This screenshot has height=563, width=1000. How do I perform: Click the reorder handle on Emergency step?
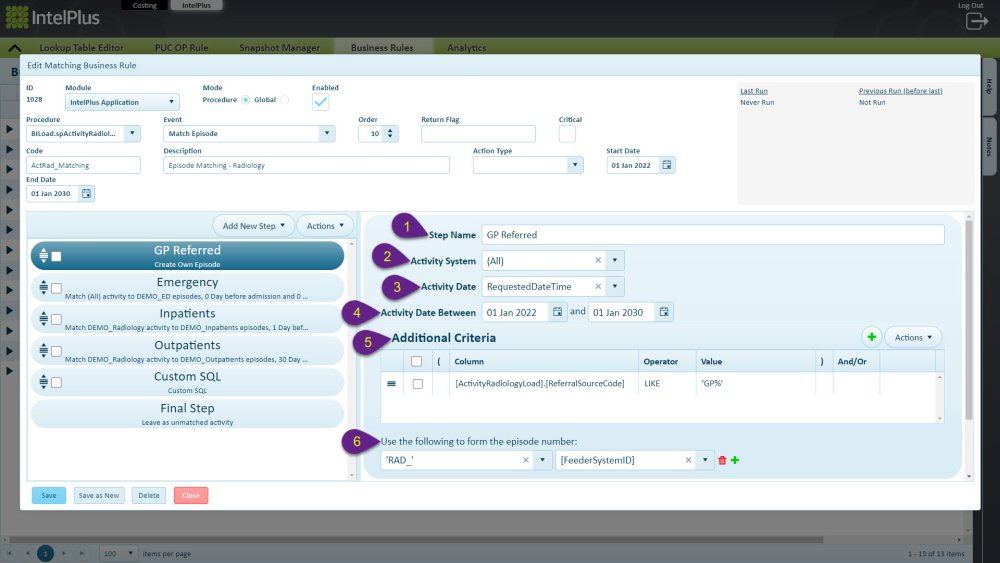(x=43, y=288)
